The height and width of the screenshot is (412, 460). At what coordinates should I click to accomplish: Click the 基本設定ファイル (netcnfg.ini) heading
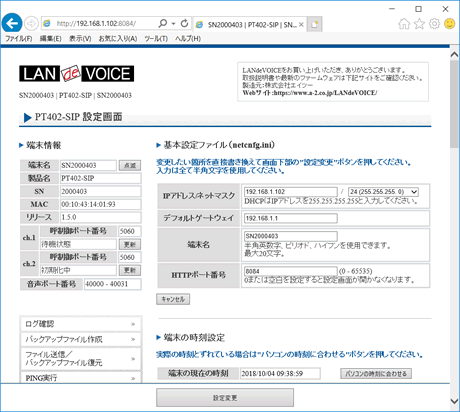click(x=219, y=145)
